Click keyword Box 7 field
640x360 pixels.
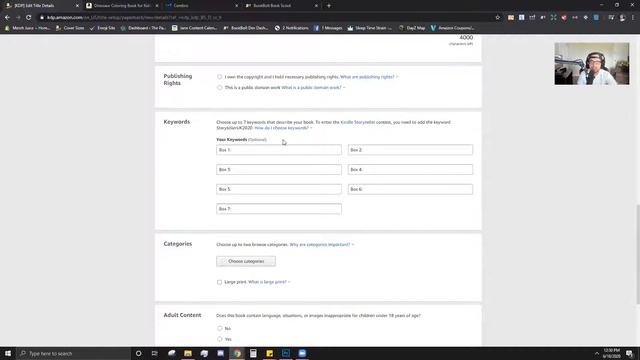coord(279,209)
